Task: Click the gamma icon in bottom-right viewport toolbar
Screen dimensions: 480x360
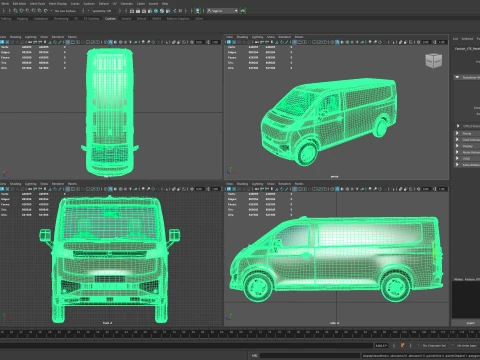Action: [x=435, y=189]
